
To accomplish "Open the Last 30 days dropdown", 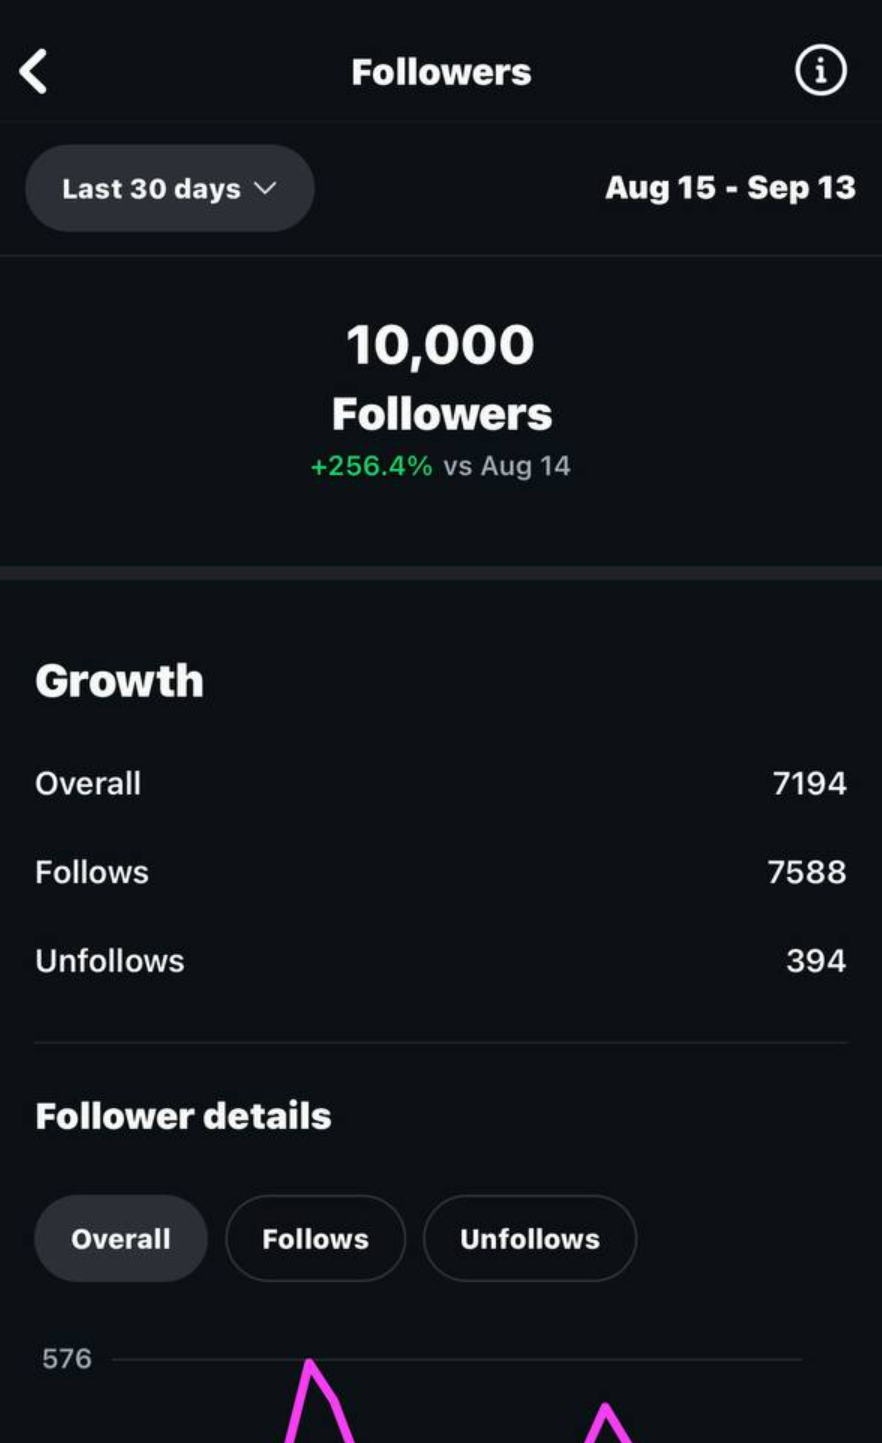I will point(169,189).
